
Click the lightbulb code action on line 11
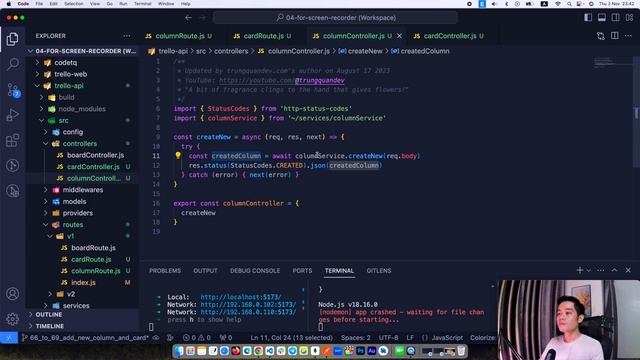[x=178, y=156]
